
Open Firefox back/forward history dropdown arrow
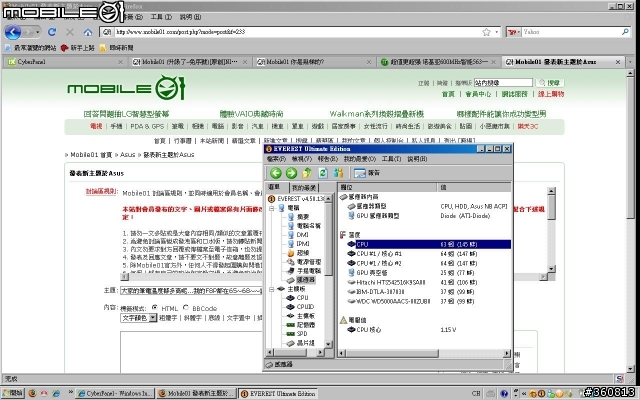[x=38, y=32]
